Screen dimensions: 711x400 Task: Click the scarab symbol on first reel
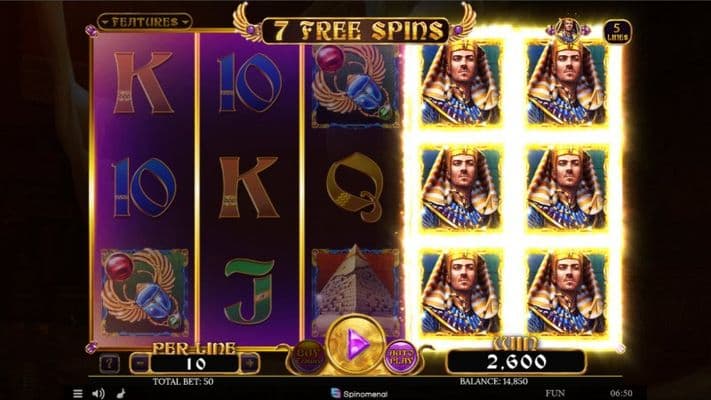pos(144,290)
